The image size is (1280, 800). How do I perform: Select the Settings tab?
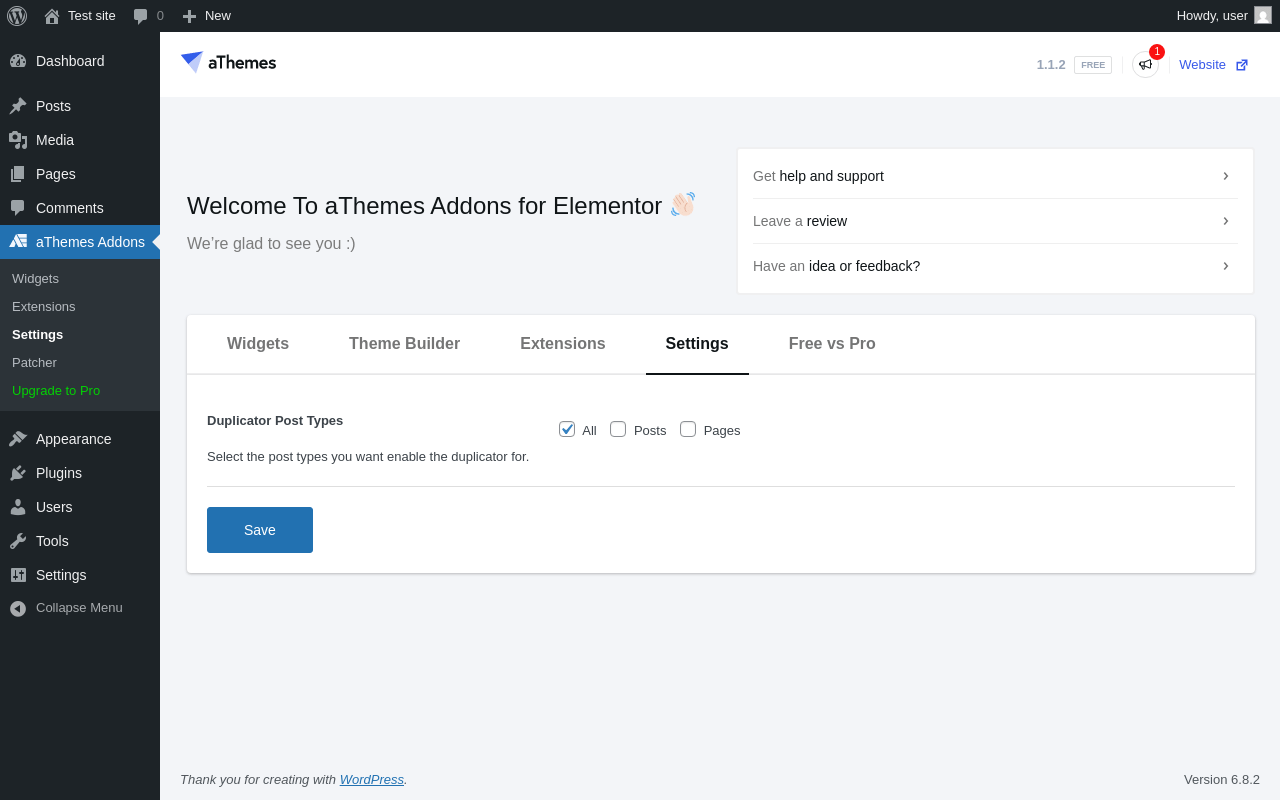click(697, 344)
